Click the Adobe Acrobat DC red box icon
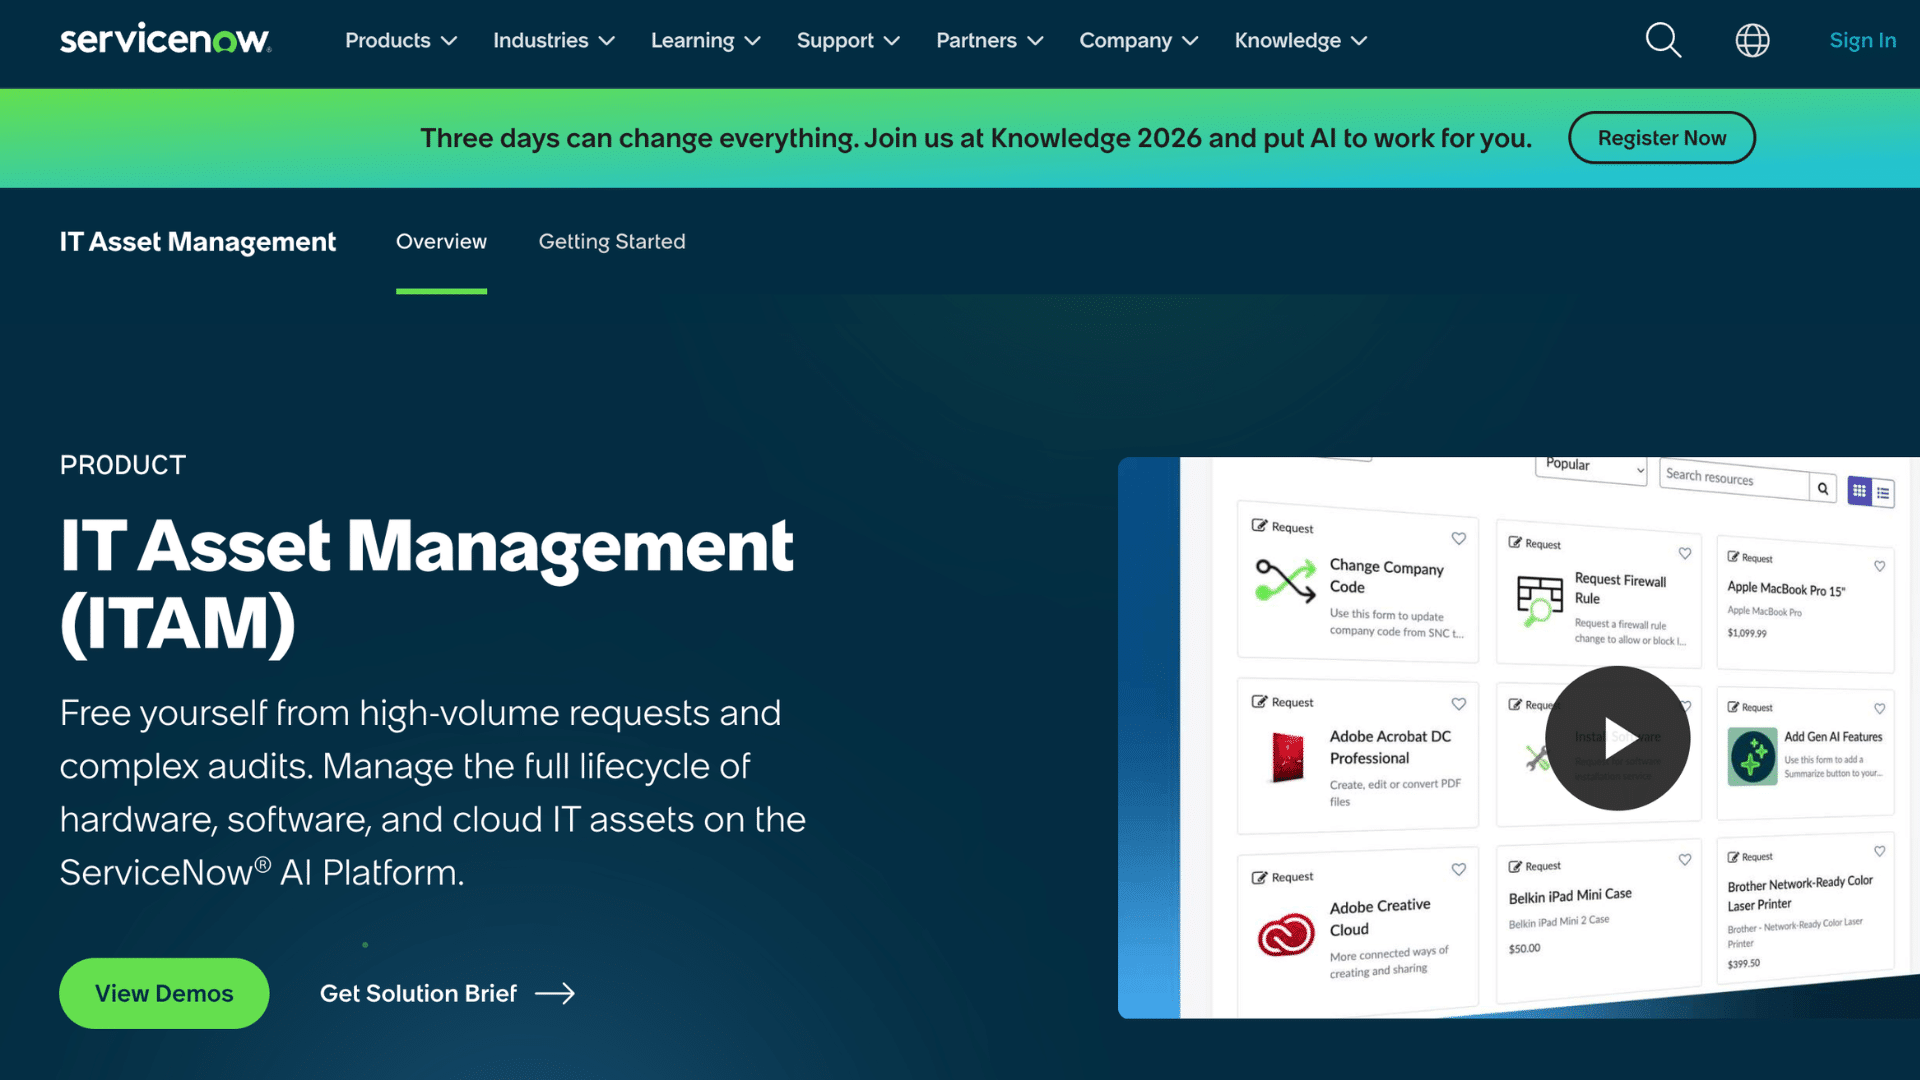 [x=1288, y=757]
